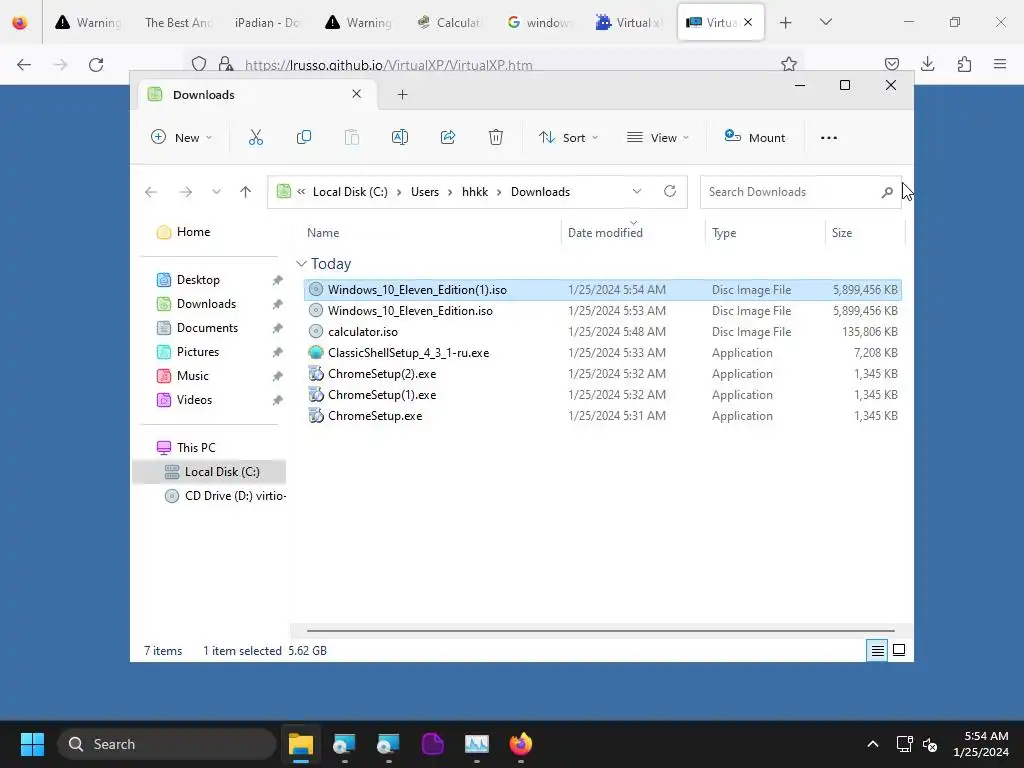Screen dimensions: 1024x768
Task: Click the Paste clipboard icon
Action: 351,137
